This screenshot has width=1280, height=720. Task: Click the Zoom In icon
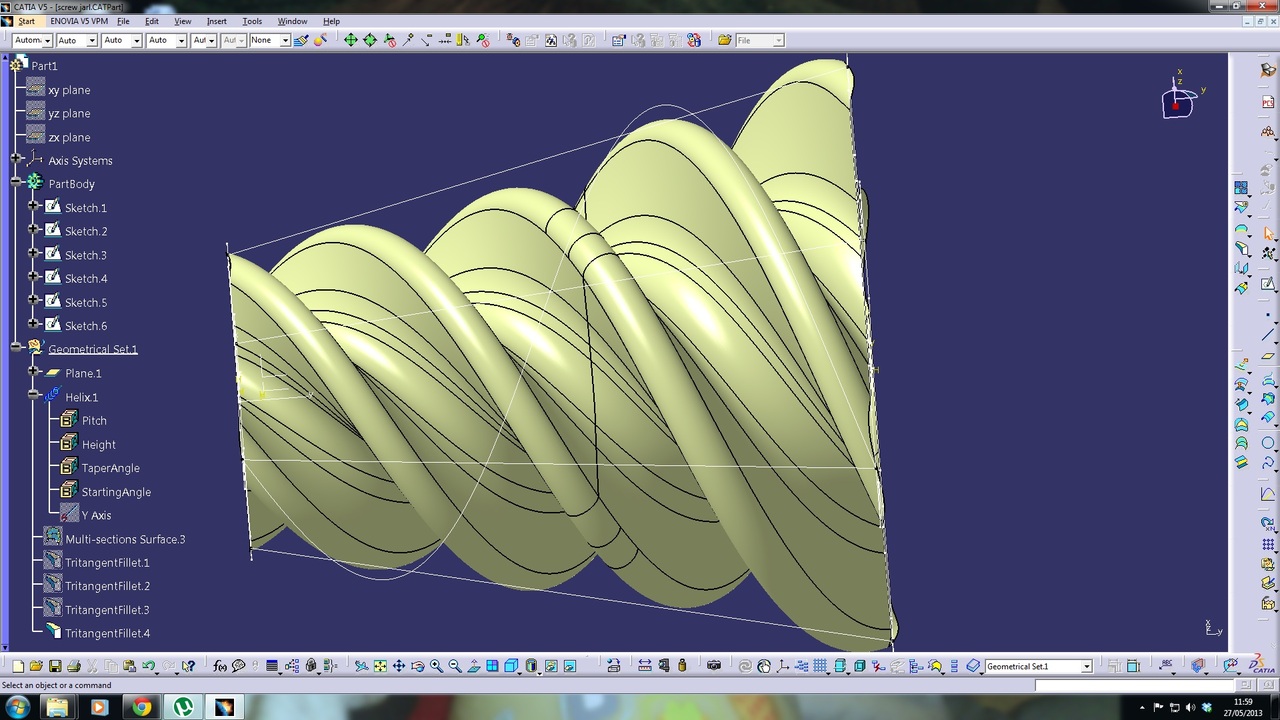[436, 666]
